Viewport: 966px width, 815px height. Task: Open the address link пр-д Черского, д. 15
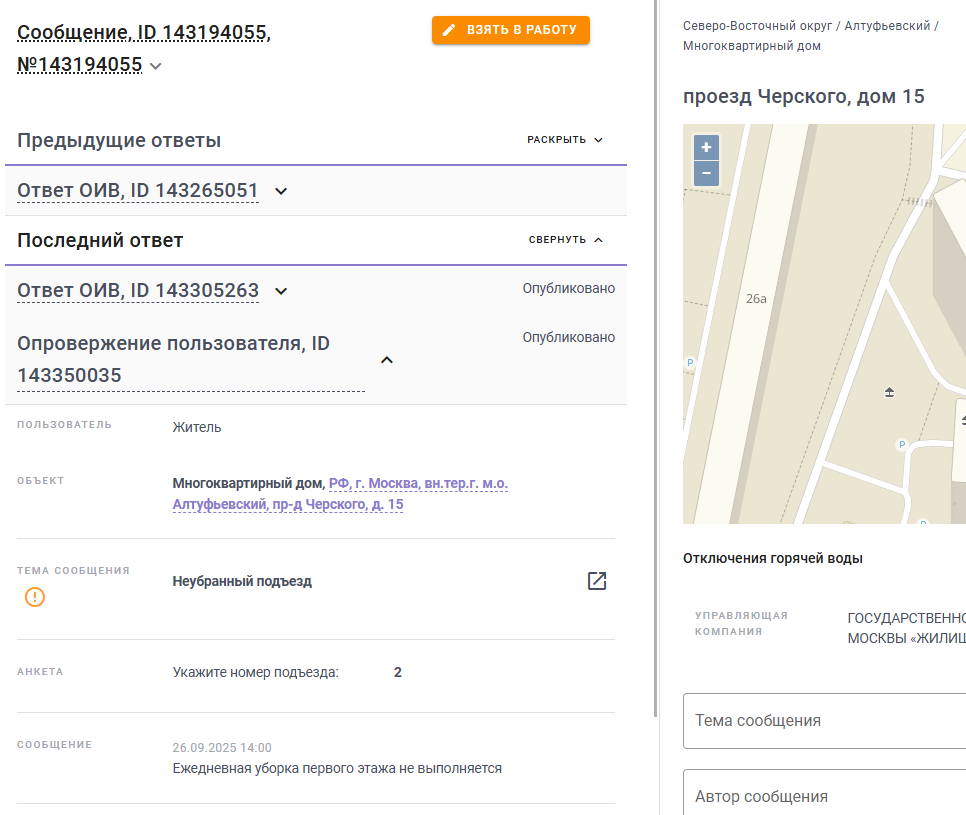coord(340,493)
